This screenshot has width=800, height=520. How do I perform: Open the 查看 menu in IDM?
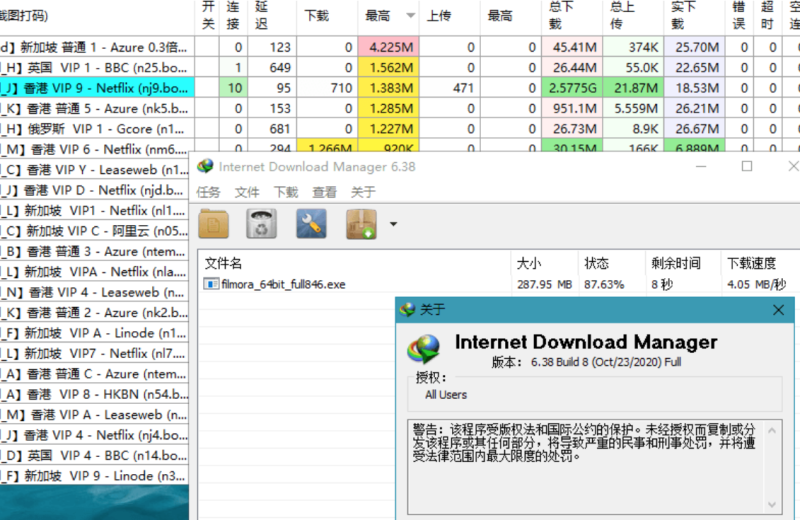(324, 192)
